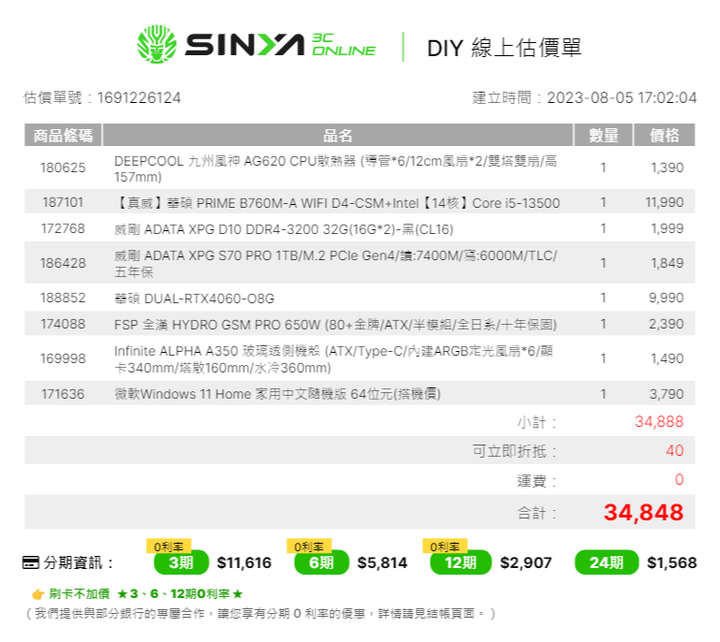Click the pointing hand emoji before 刷卡不加價
This screenshot has width=720, height=642.
pyautogui.click(x=38, y=594)
